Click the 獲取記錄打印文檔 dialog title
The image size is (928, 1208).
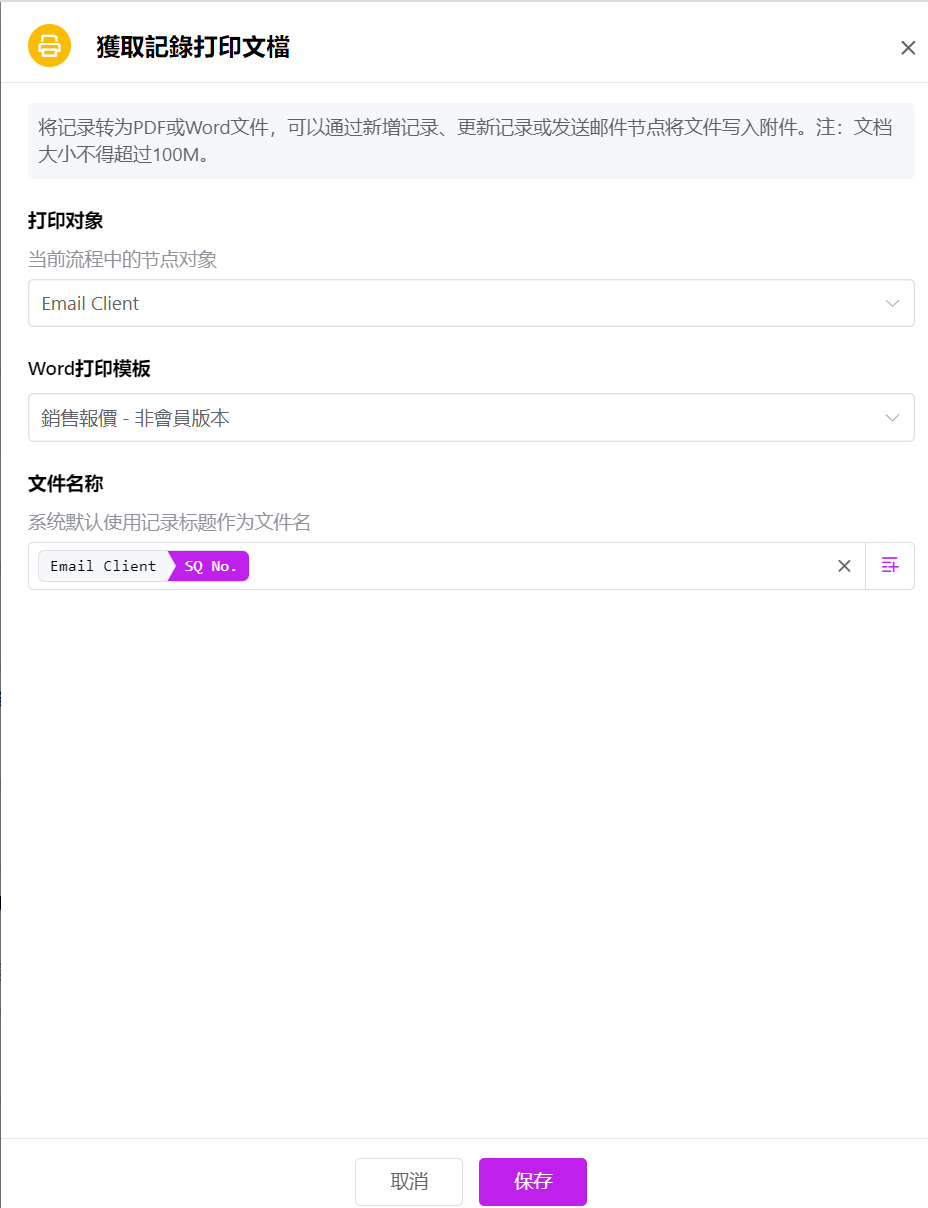click(x=193, y=47)
